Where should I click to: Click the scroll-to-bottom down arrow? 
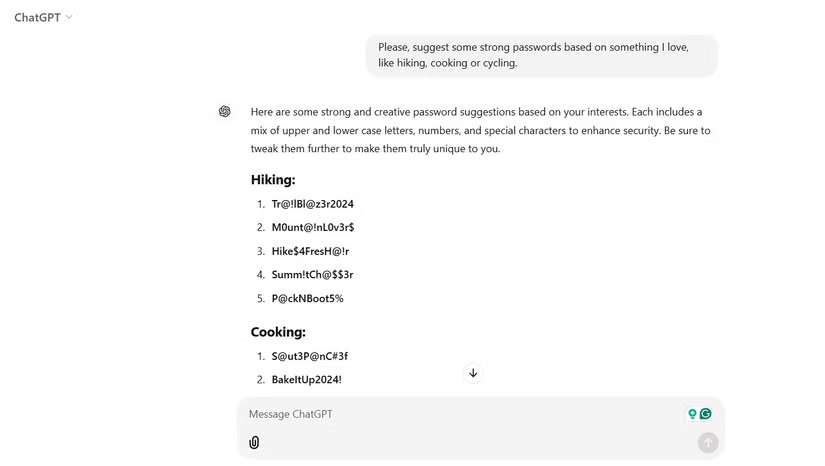[473, 373]
